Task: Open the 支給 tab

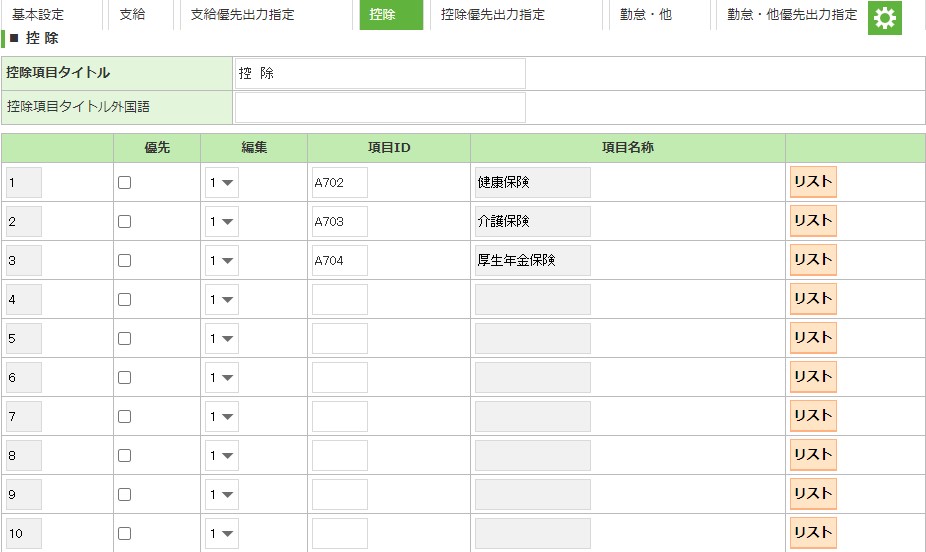Action: click(x=132, y=15)
